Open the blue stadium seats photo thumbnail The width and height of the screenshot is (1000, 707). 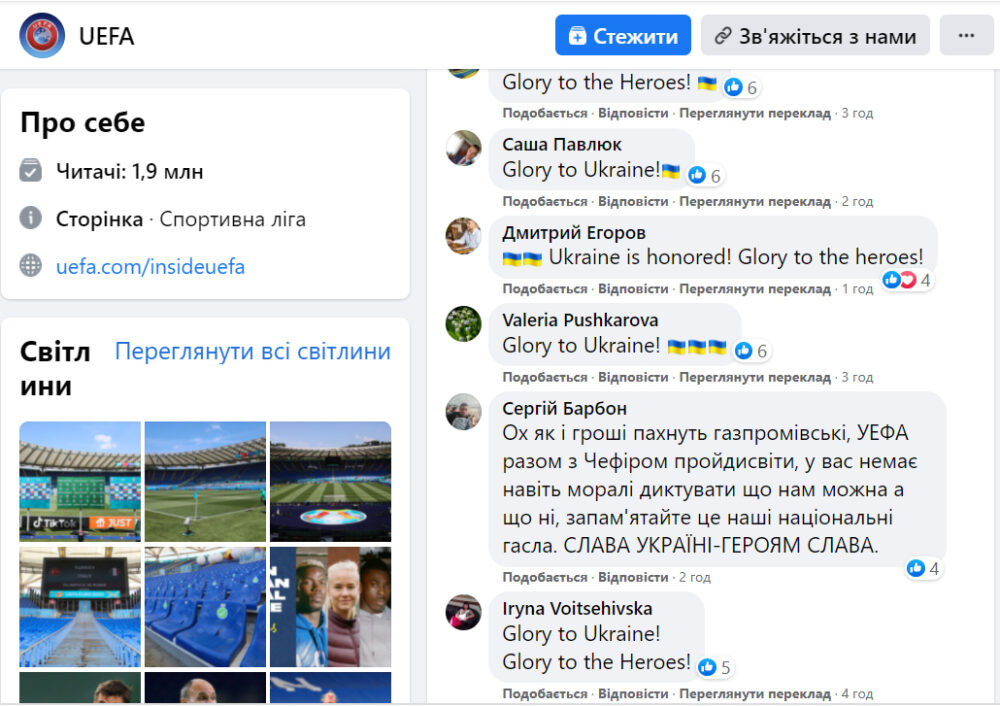(x=205, y=607)
